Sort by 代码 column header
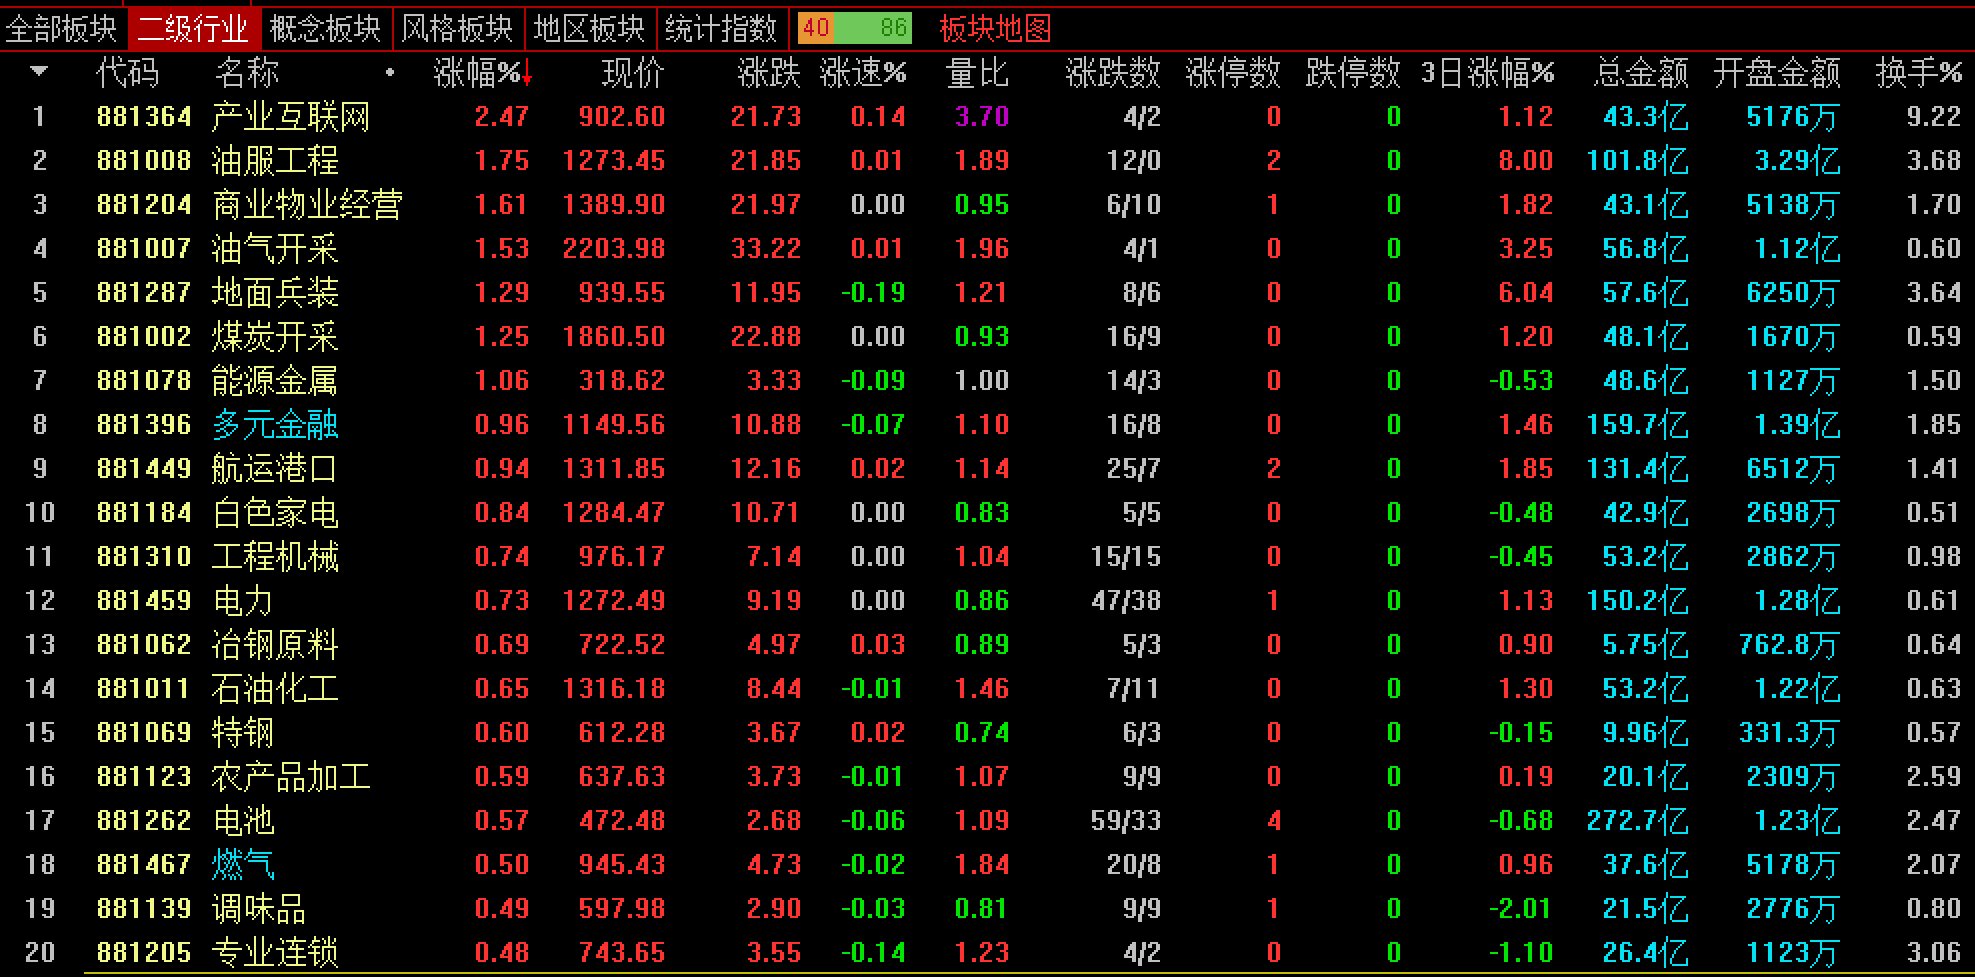The image size is (1975, 977). pos(128,73)
